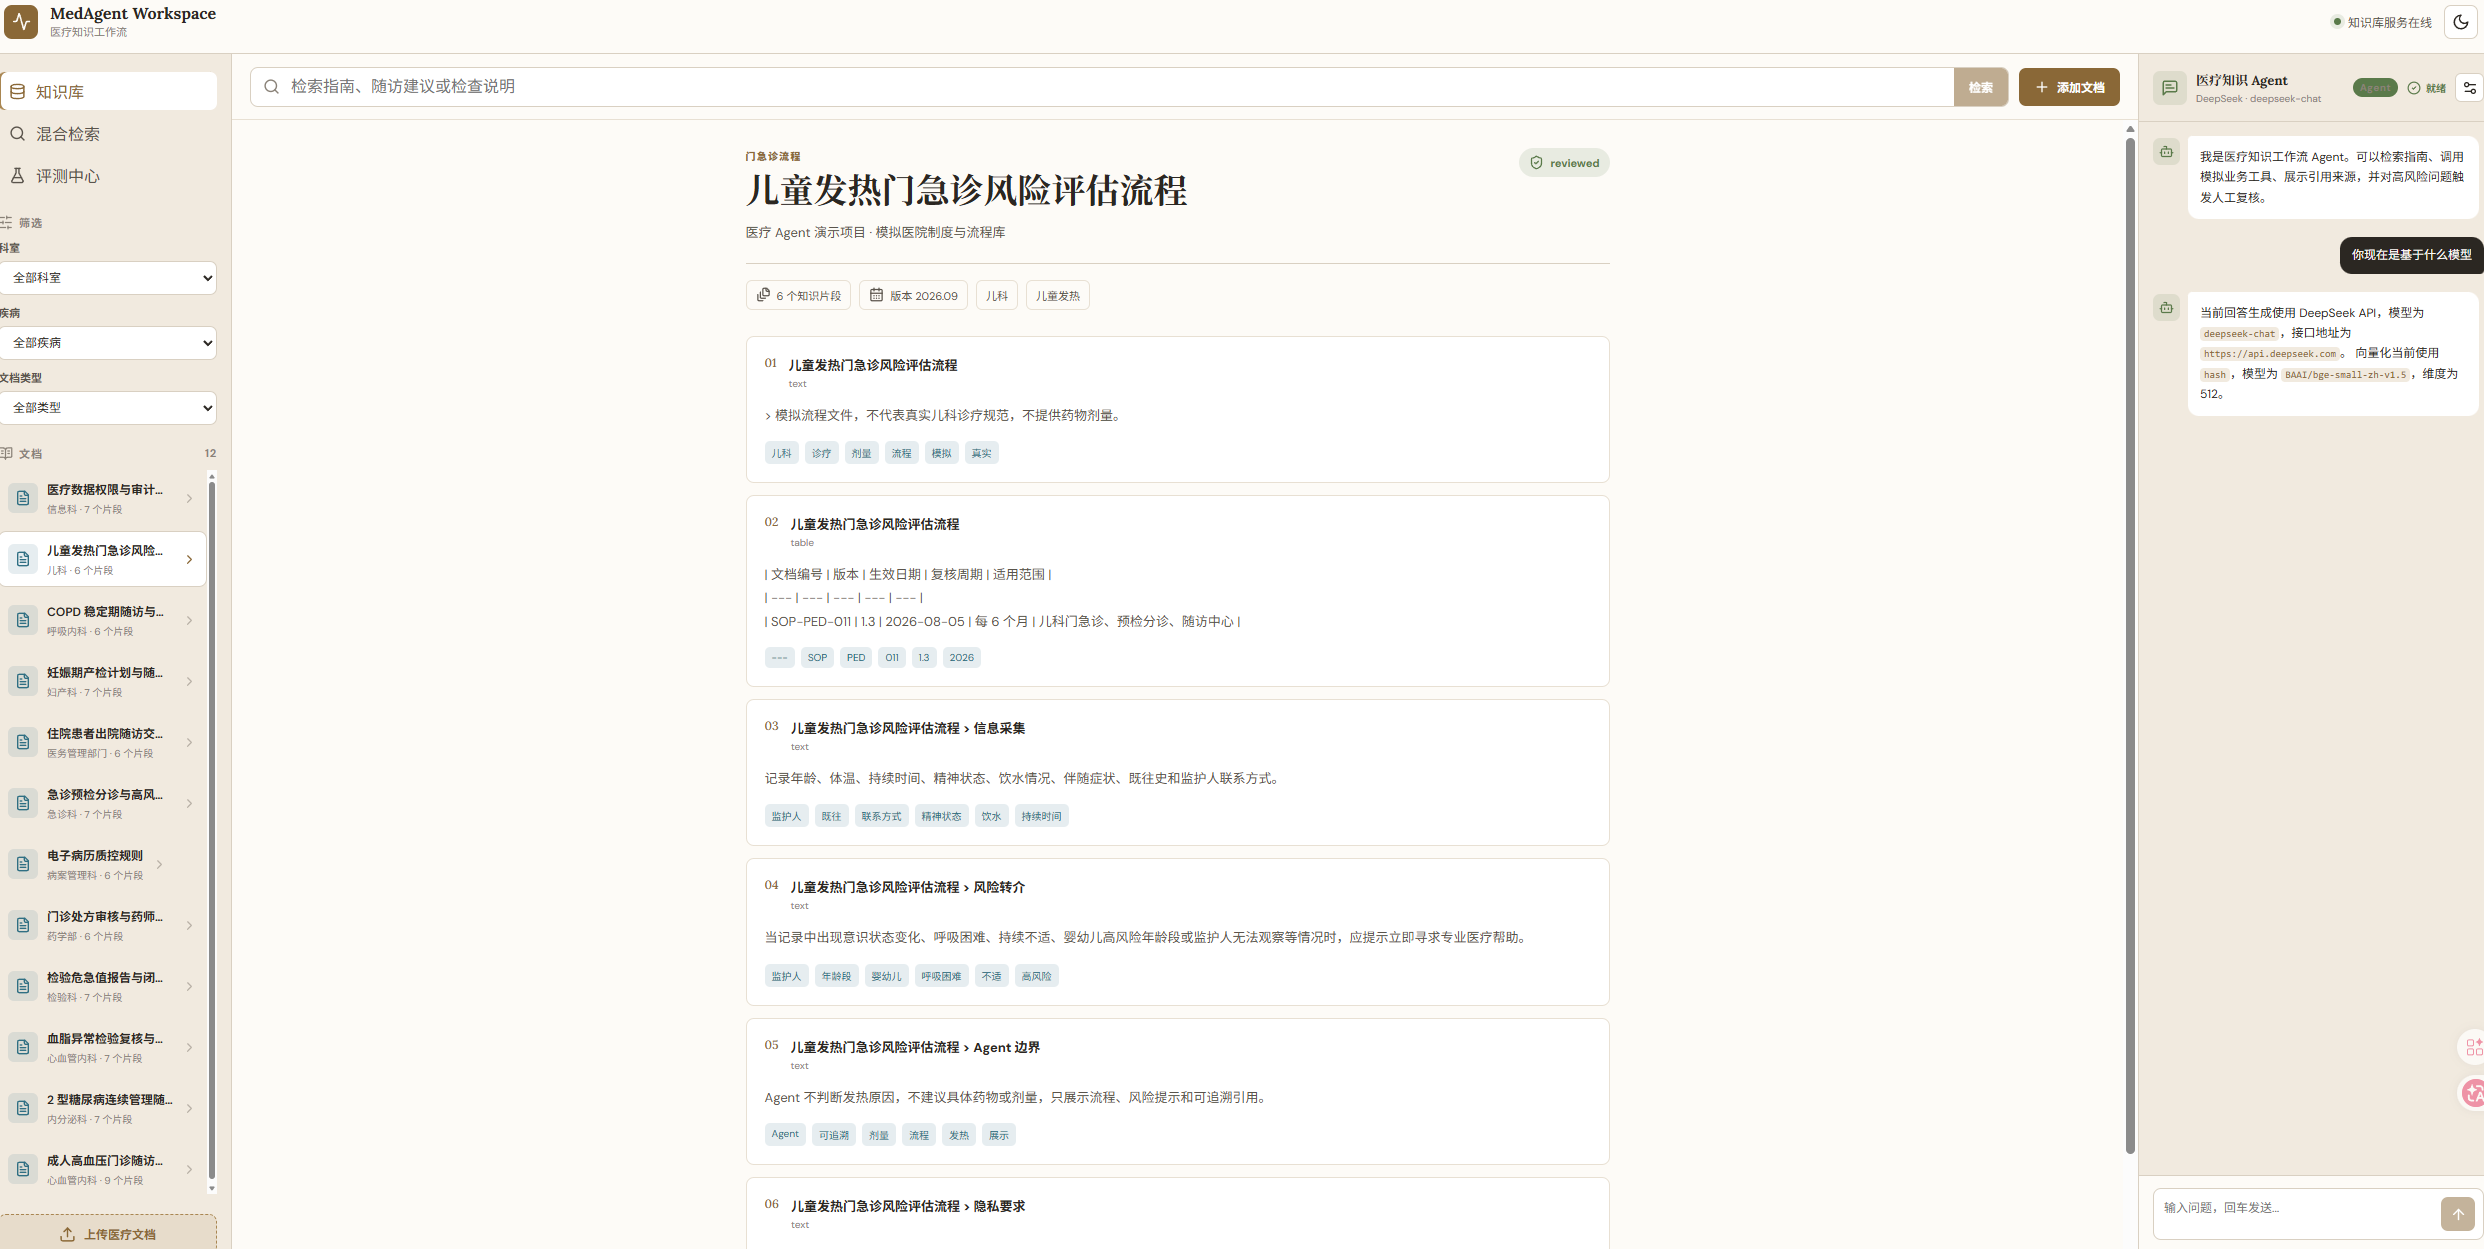The height and width of the screenshot is (1249, 2484).
Task: Click the document icon for 电子病历质控规则
Action: [x=23, y=864]
